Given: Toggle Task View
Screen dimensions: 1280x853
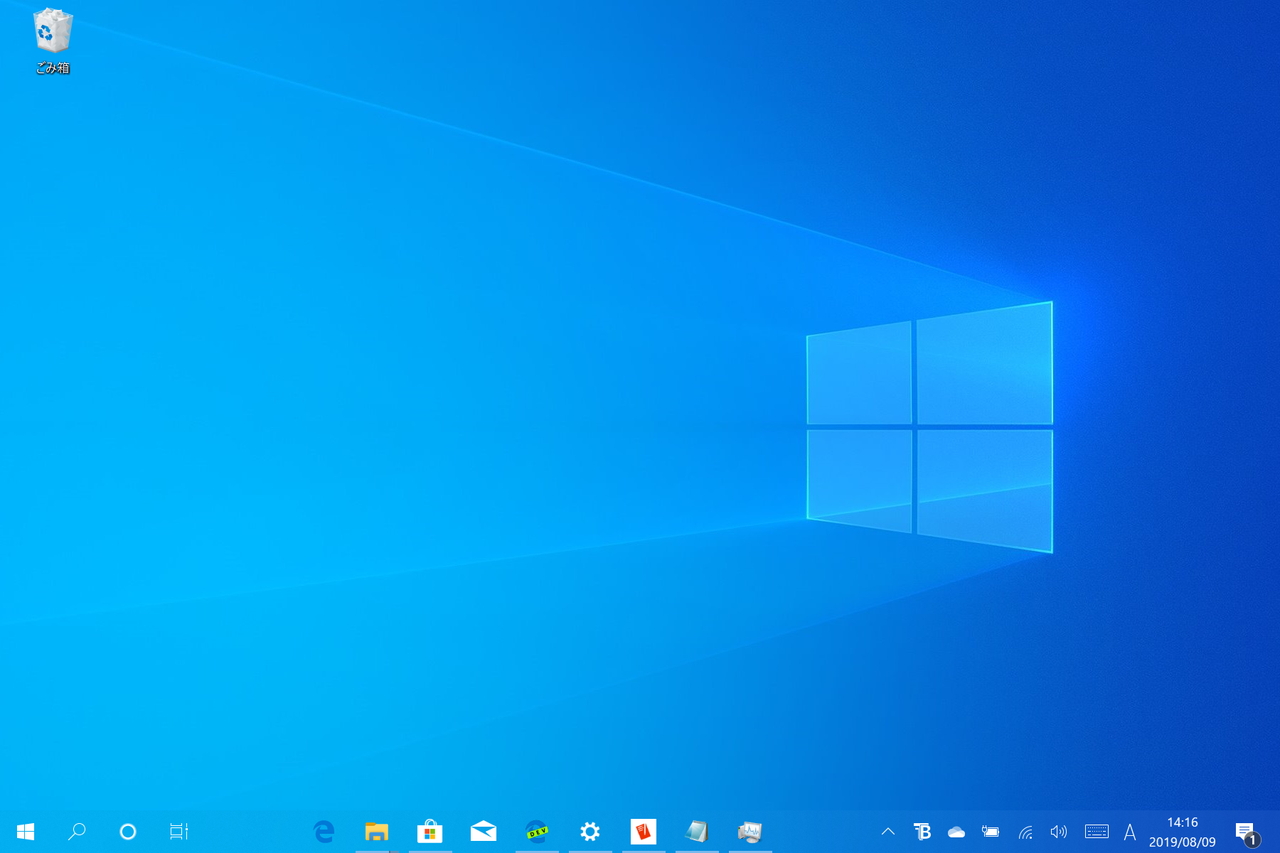Looking at the screenshot, I should click(x=178, y=831).
